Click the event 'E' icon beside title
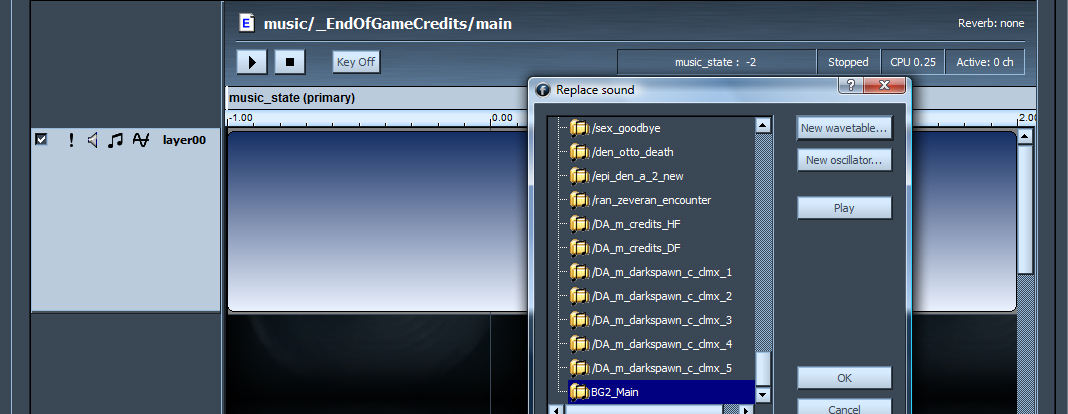The height and width of the screenshot is (414, 1068). 247,23
